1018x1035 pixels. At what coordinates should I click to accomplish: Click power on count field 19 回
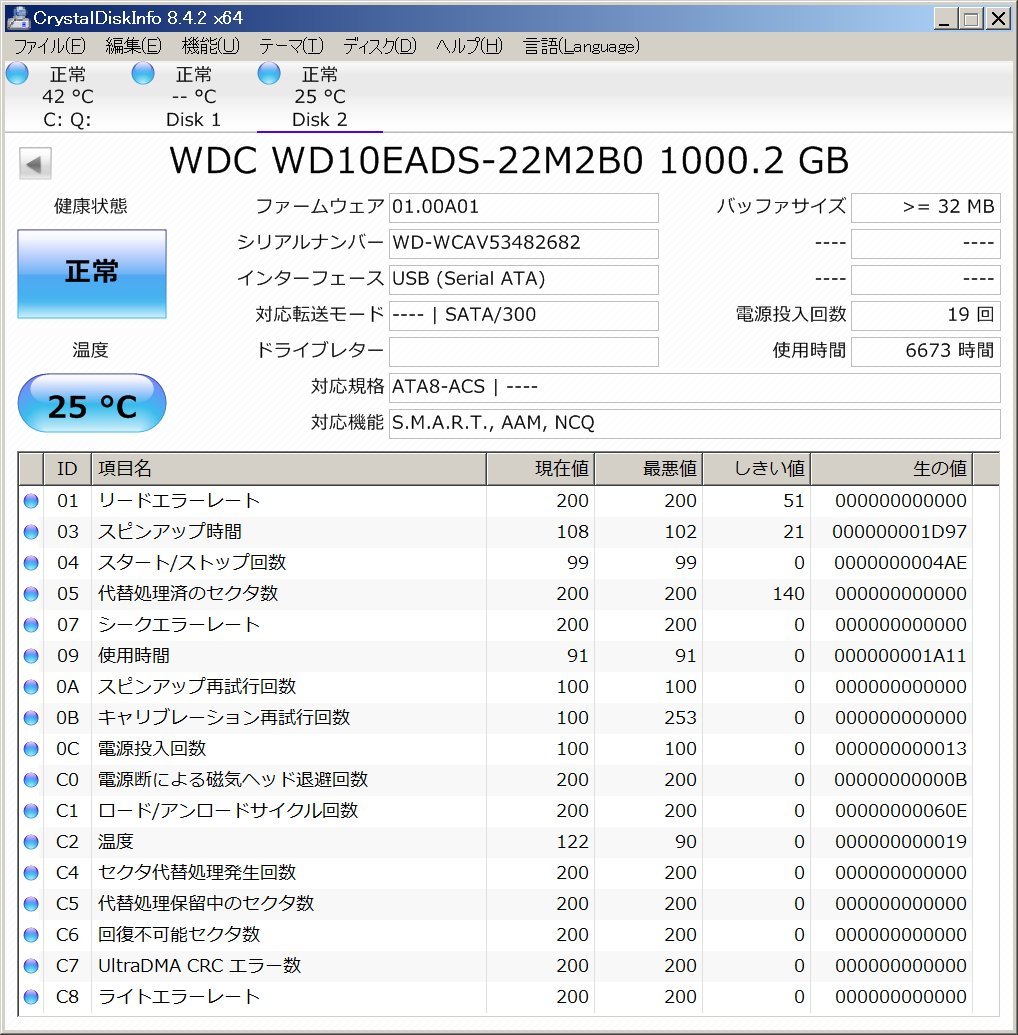pos(926,316)
